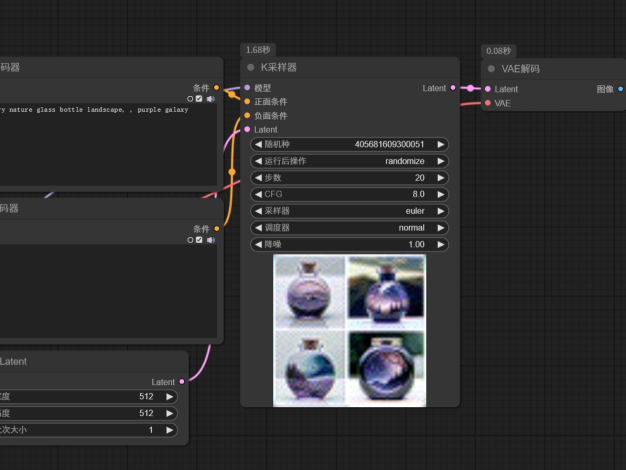Increase 步数 with right arrow
This screenshot has width=626, height=470.
click(x=441, y=178)
